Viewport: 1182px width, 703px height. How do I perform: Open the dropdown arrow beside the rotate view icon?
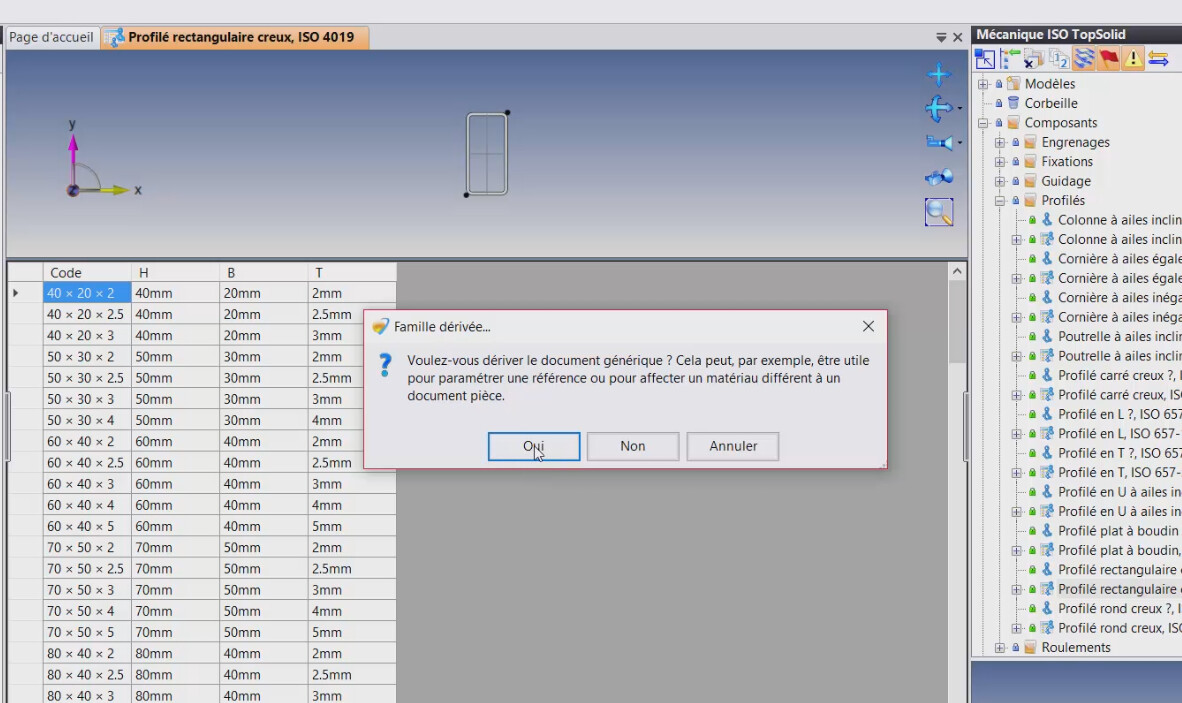click(x=960, y=109)
